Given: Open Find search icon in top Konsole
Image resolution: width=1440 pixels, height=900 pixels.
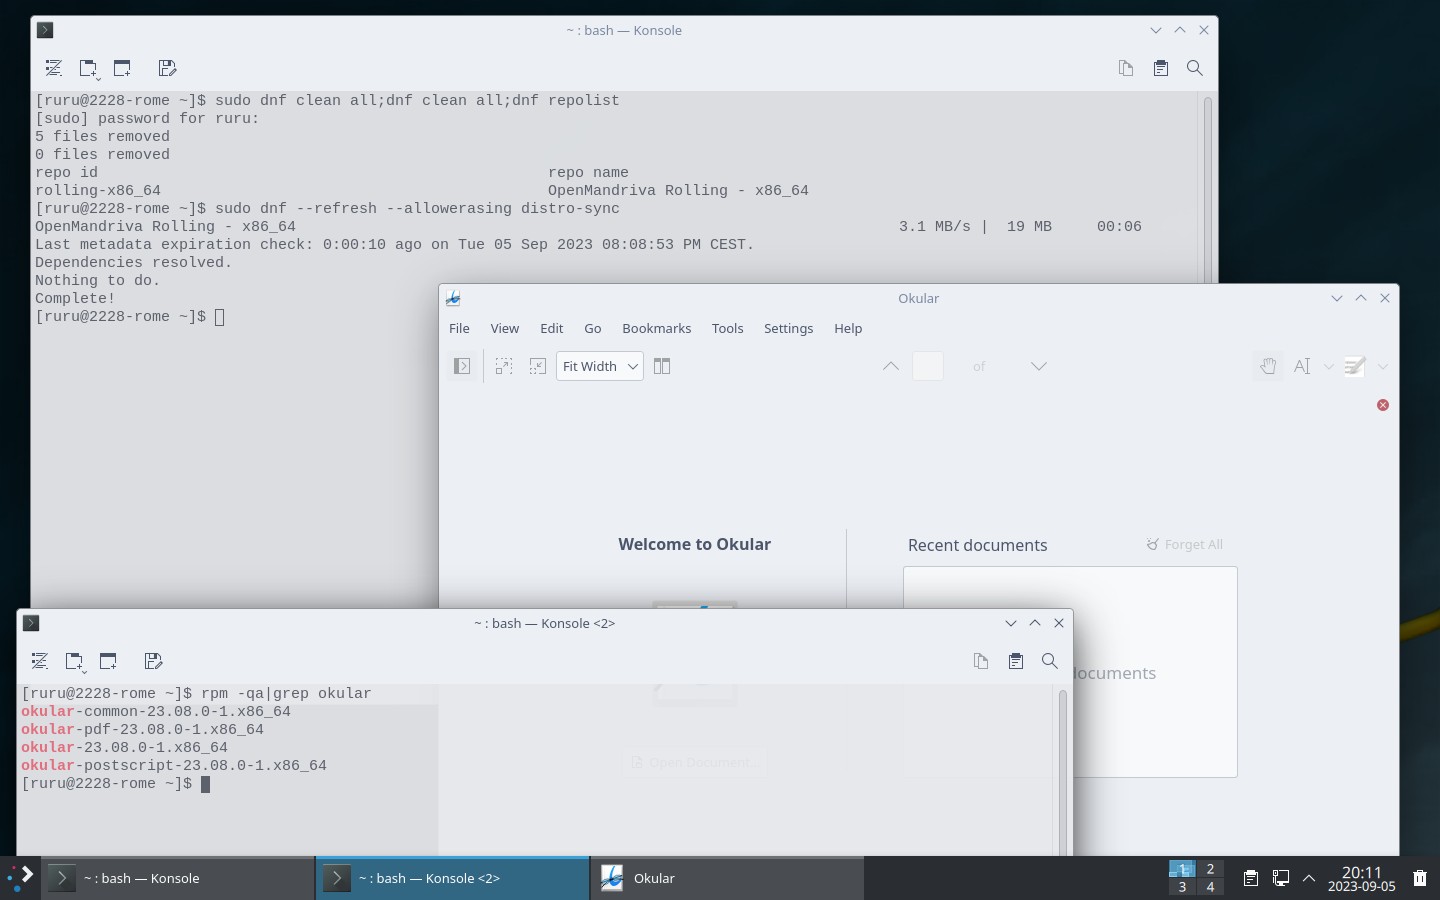Looking at the screenshot, I should (x=1195, y=68).
